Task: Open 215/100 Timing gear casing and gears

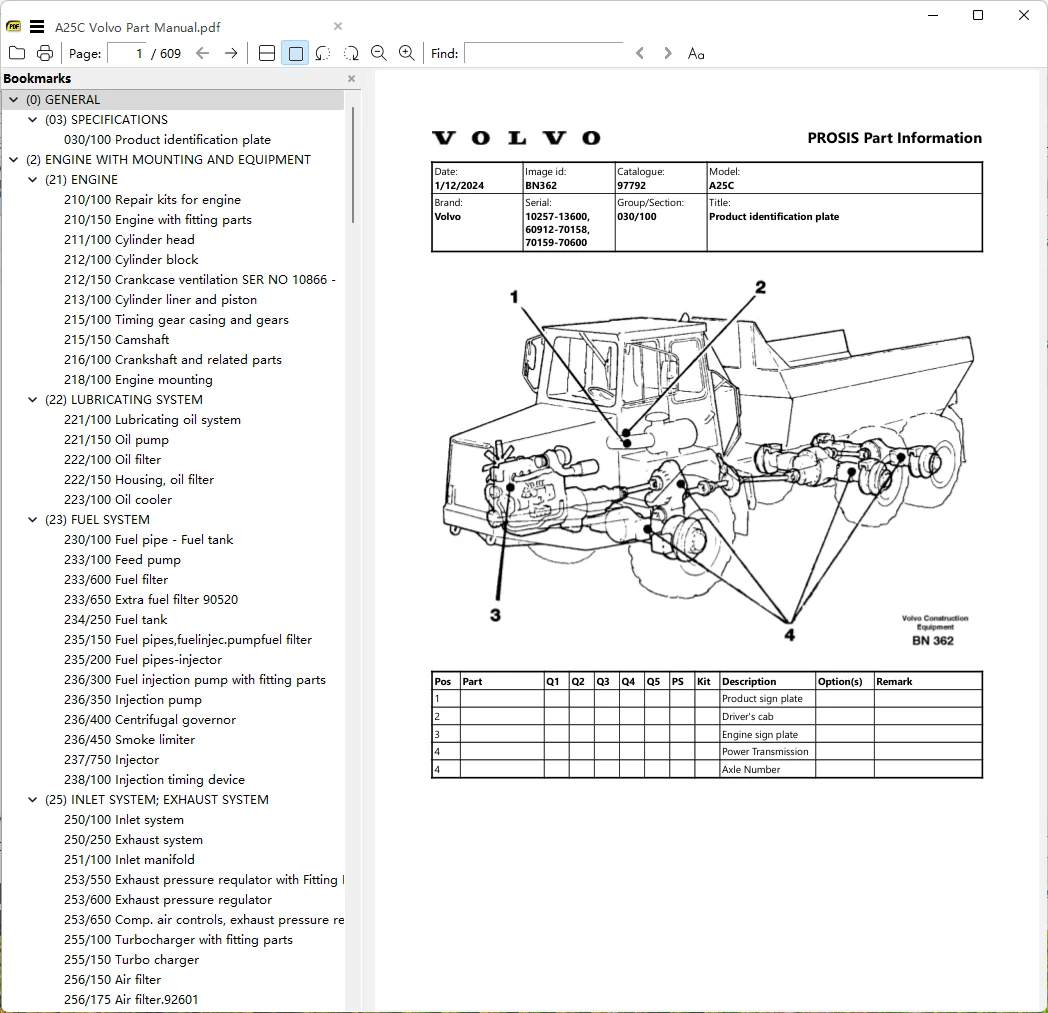Action: click(x=176, y=319)
